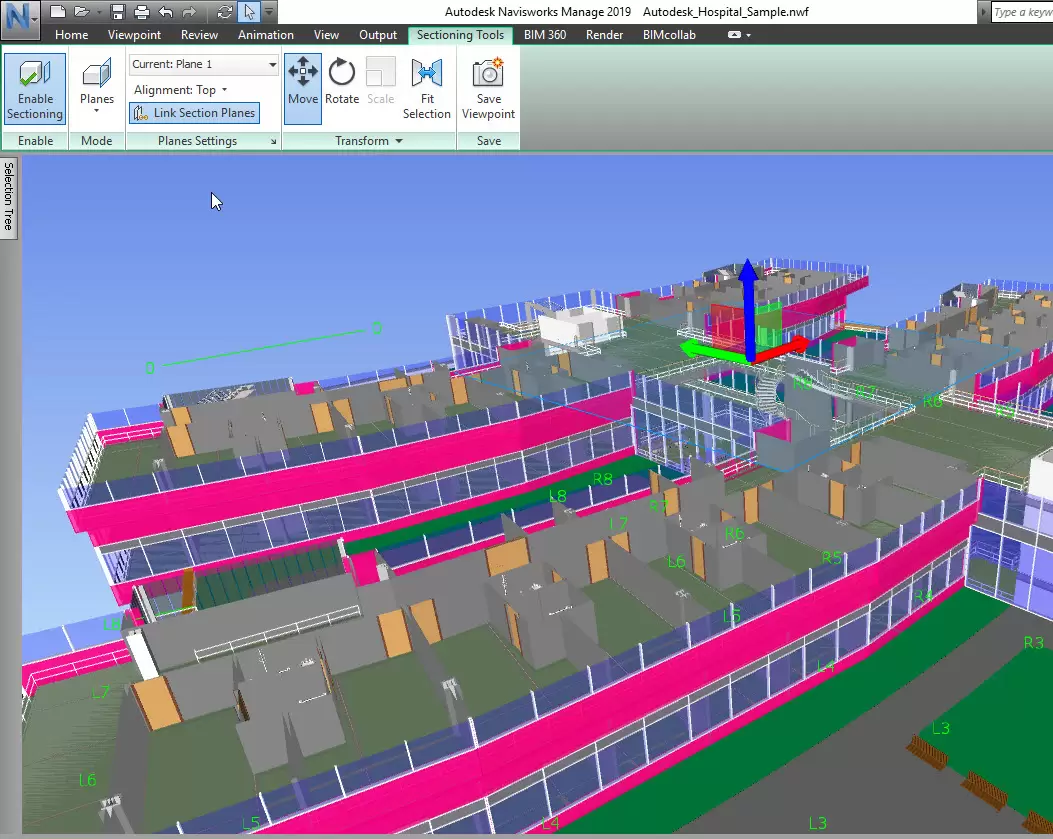Expand the Transform panel arrow
The height and width of the screenshot is (839, 1053).
tap(399, 141)
